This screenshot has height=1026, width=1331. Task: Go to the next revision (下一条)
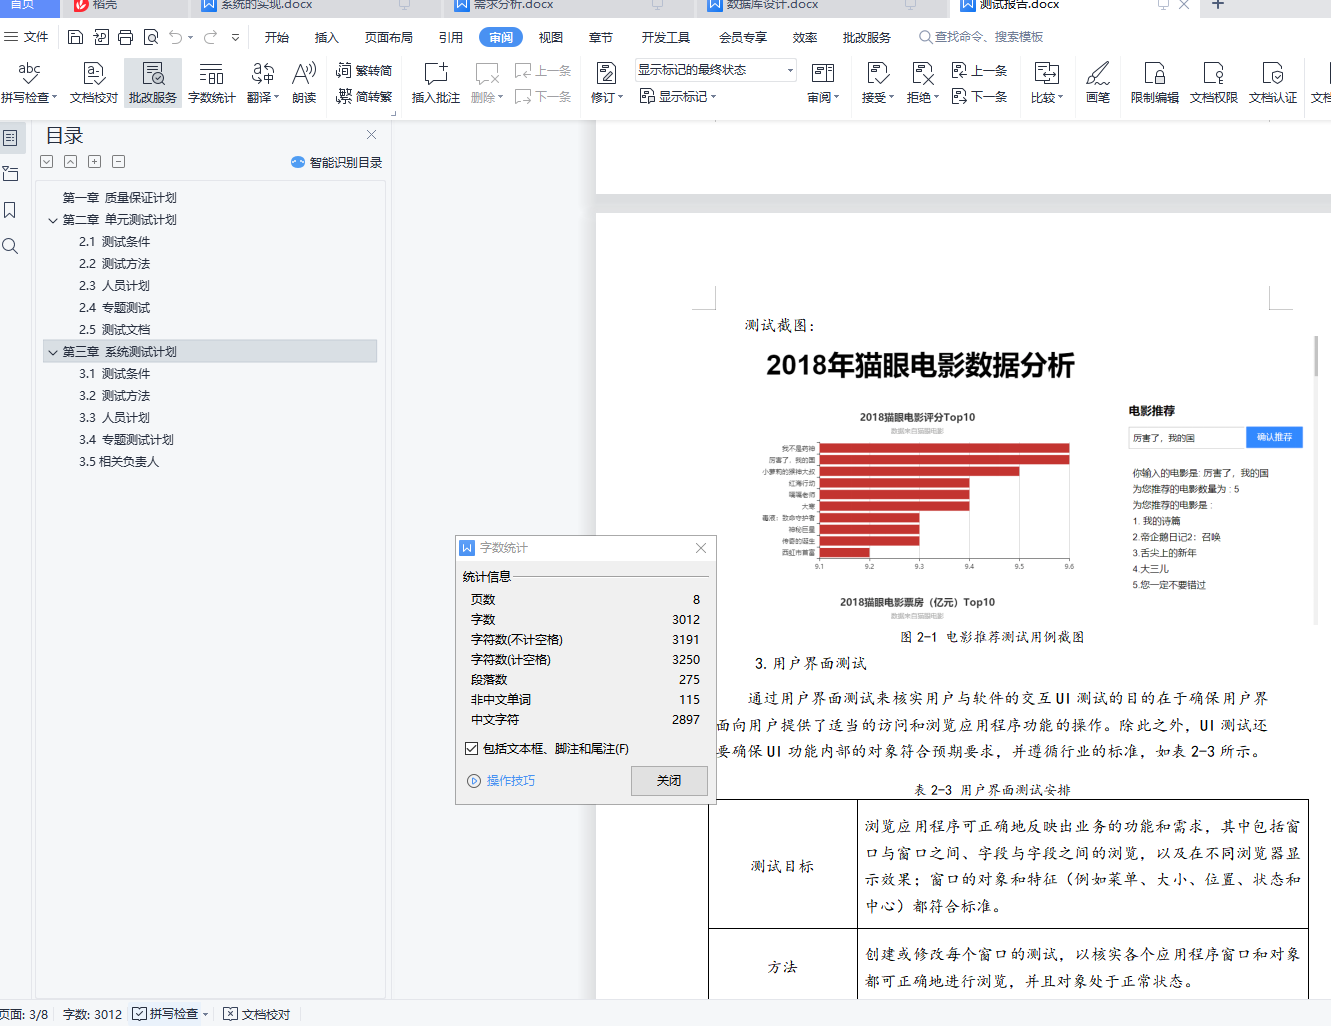tap(979, 96)
